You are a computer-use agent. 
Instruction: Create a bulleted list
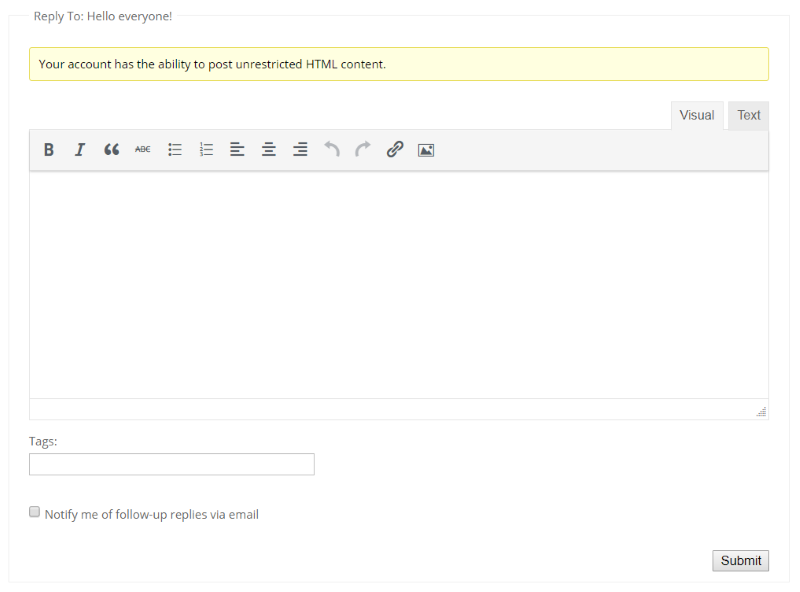pos(174,150)
